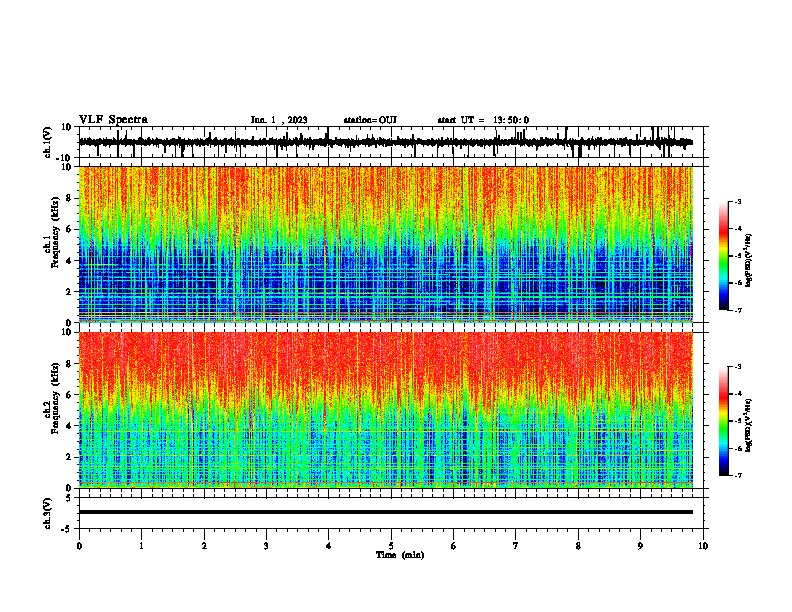This screenshot has width=792, height=612.
Task: Click the "VLF Spectra" plot title
Action: tap(113, 120)
